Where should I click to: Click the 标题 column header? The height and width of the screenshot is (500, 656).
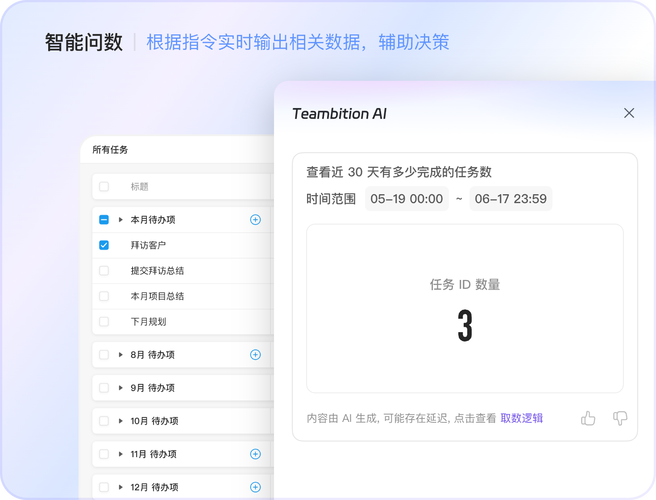click(x=139, y=187)
